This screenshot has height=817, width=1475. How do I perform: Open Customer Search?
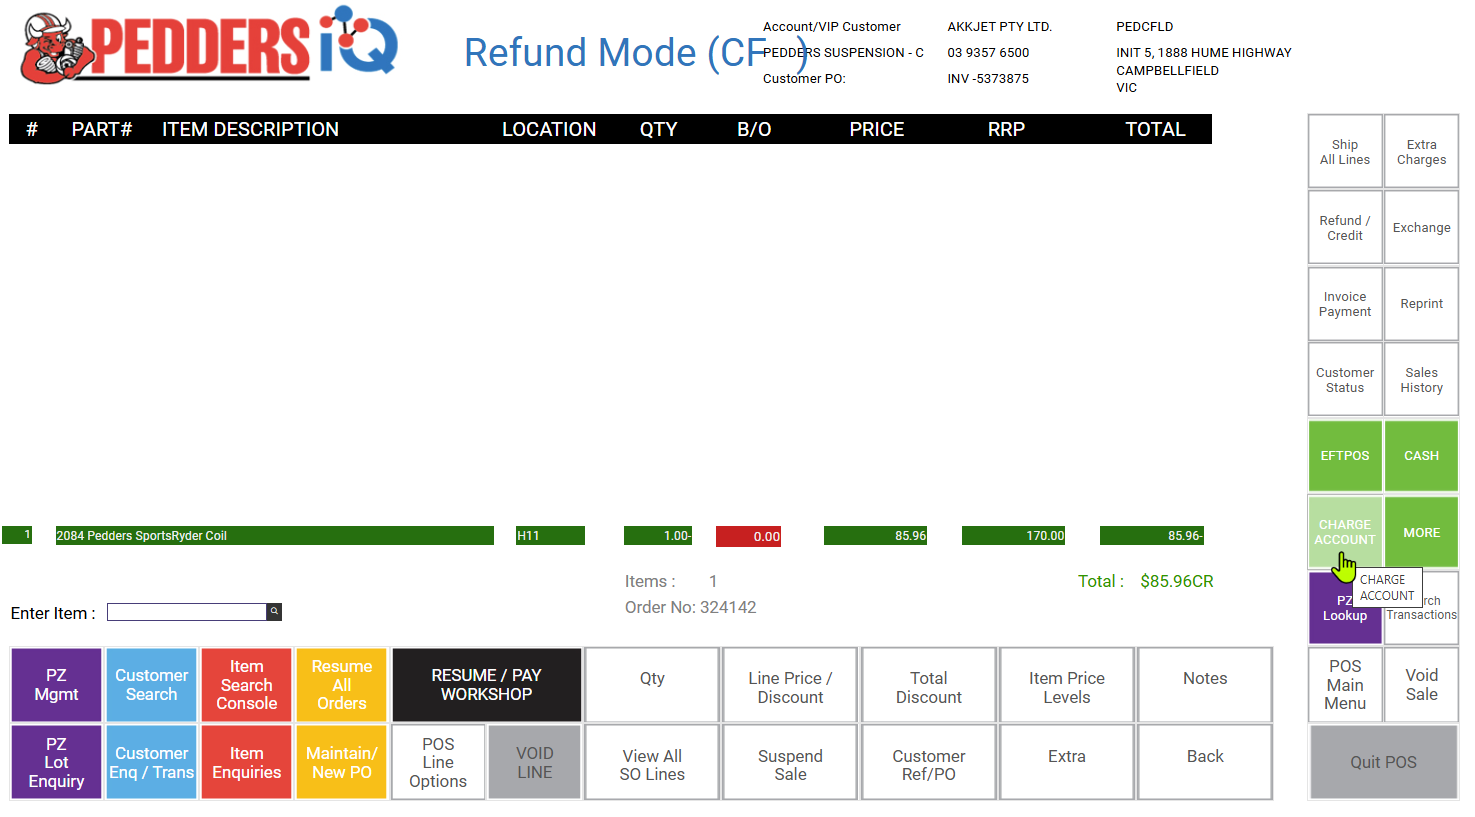tap(151, 685)
